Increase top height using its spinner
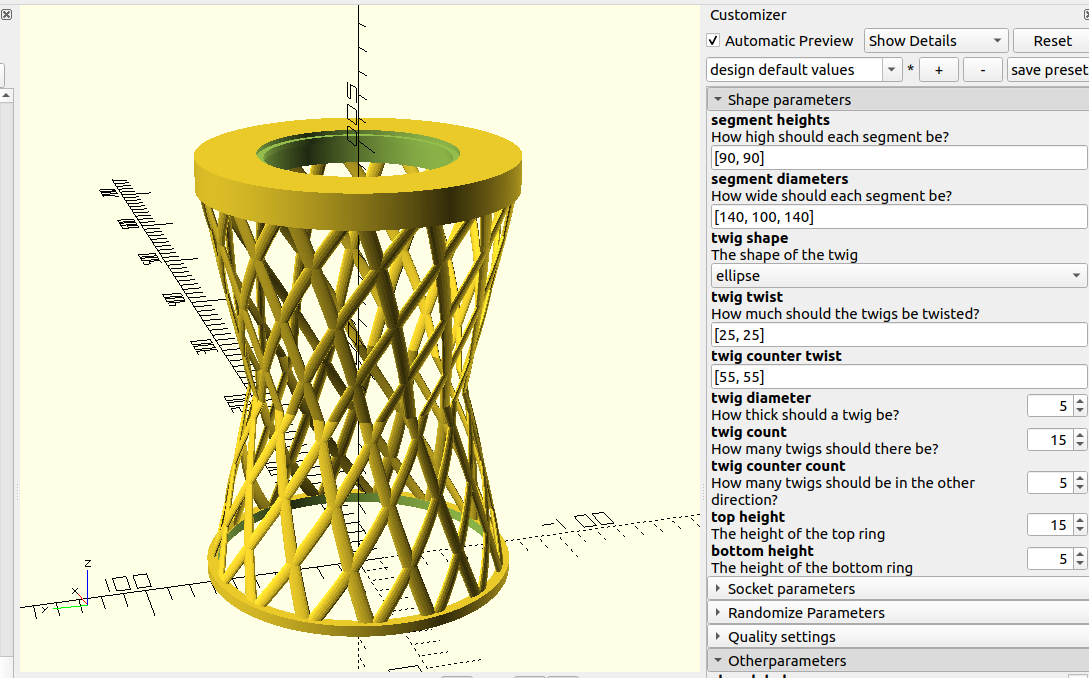 1079,520
